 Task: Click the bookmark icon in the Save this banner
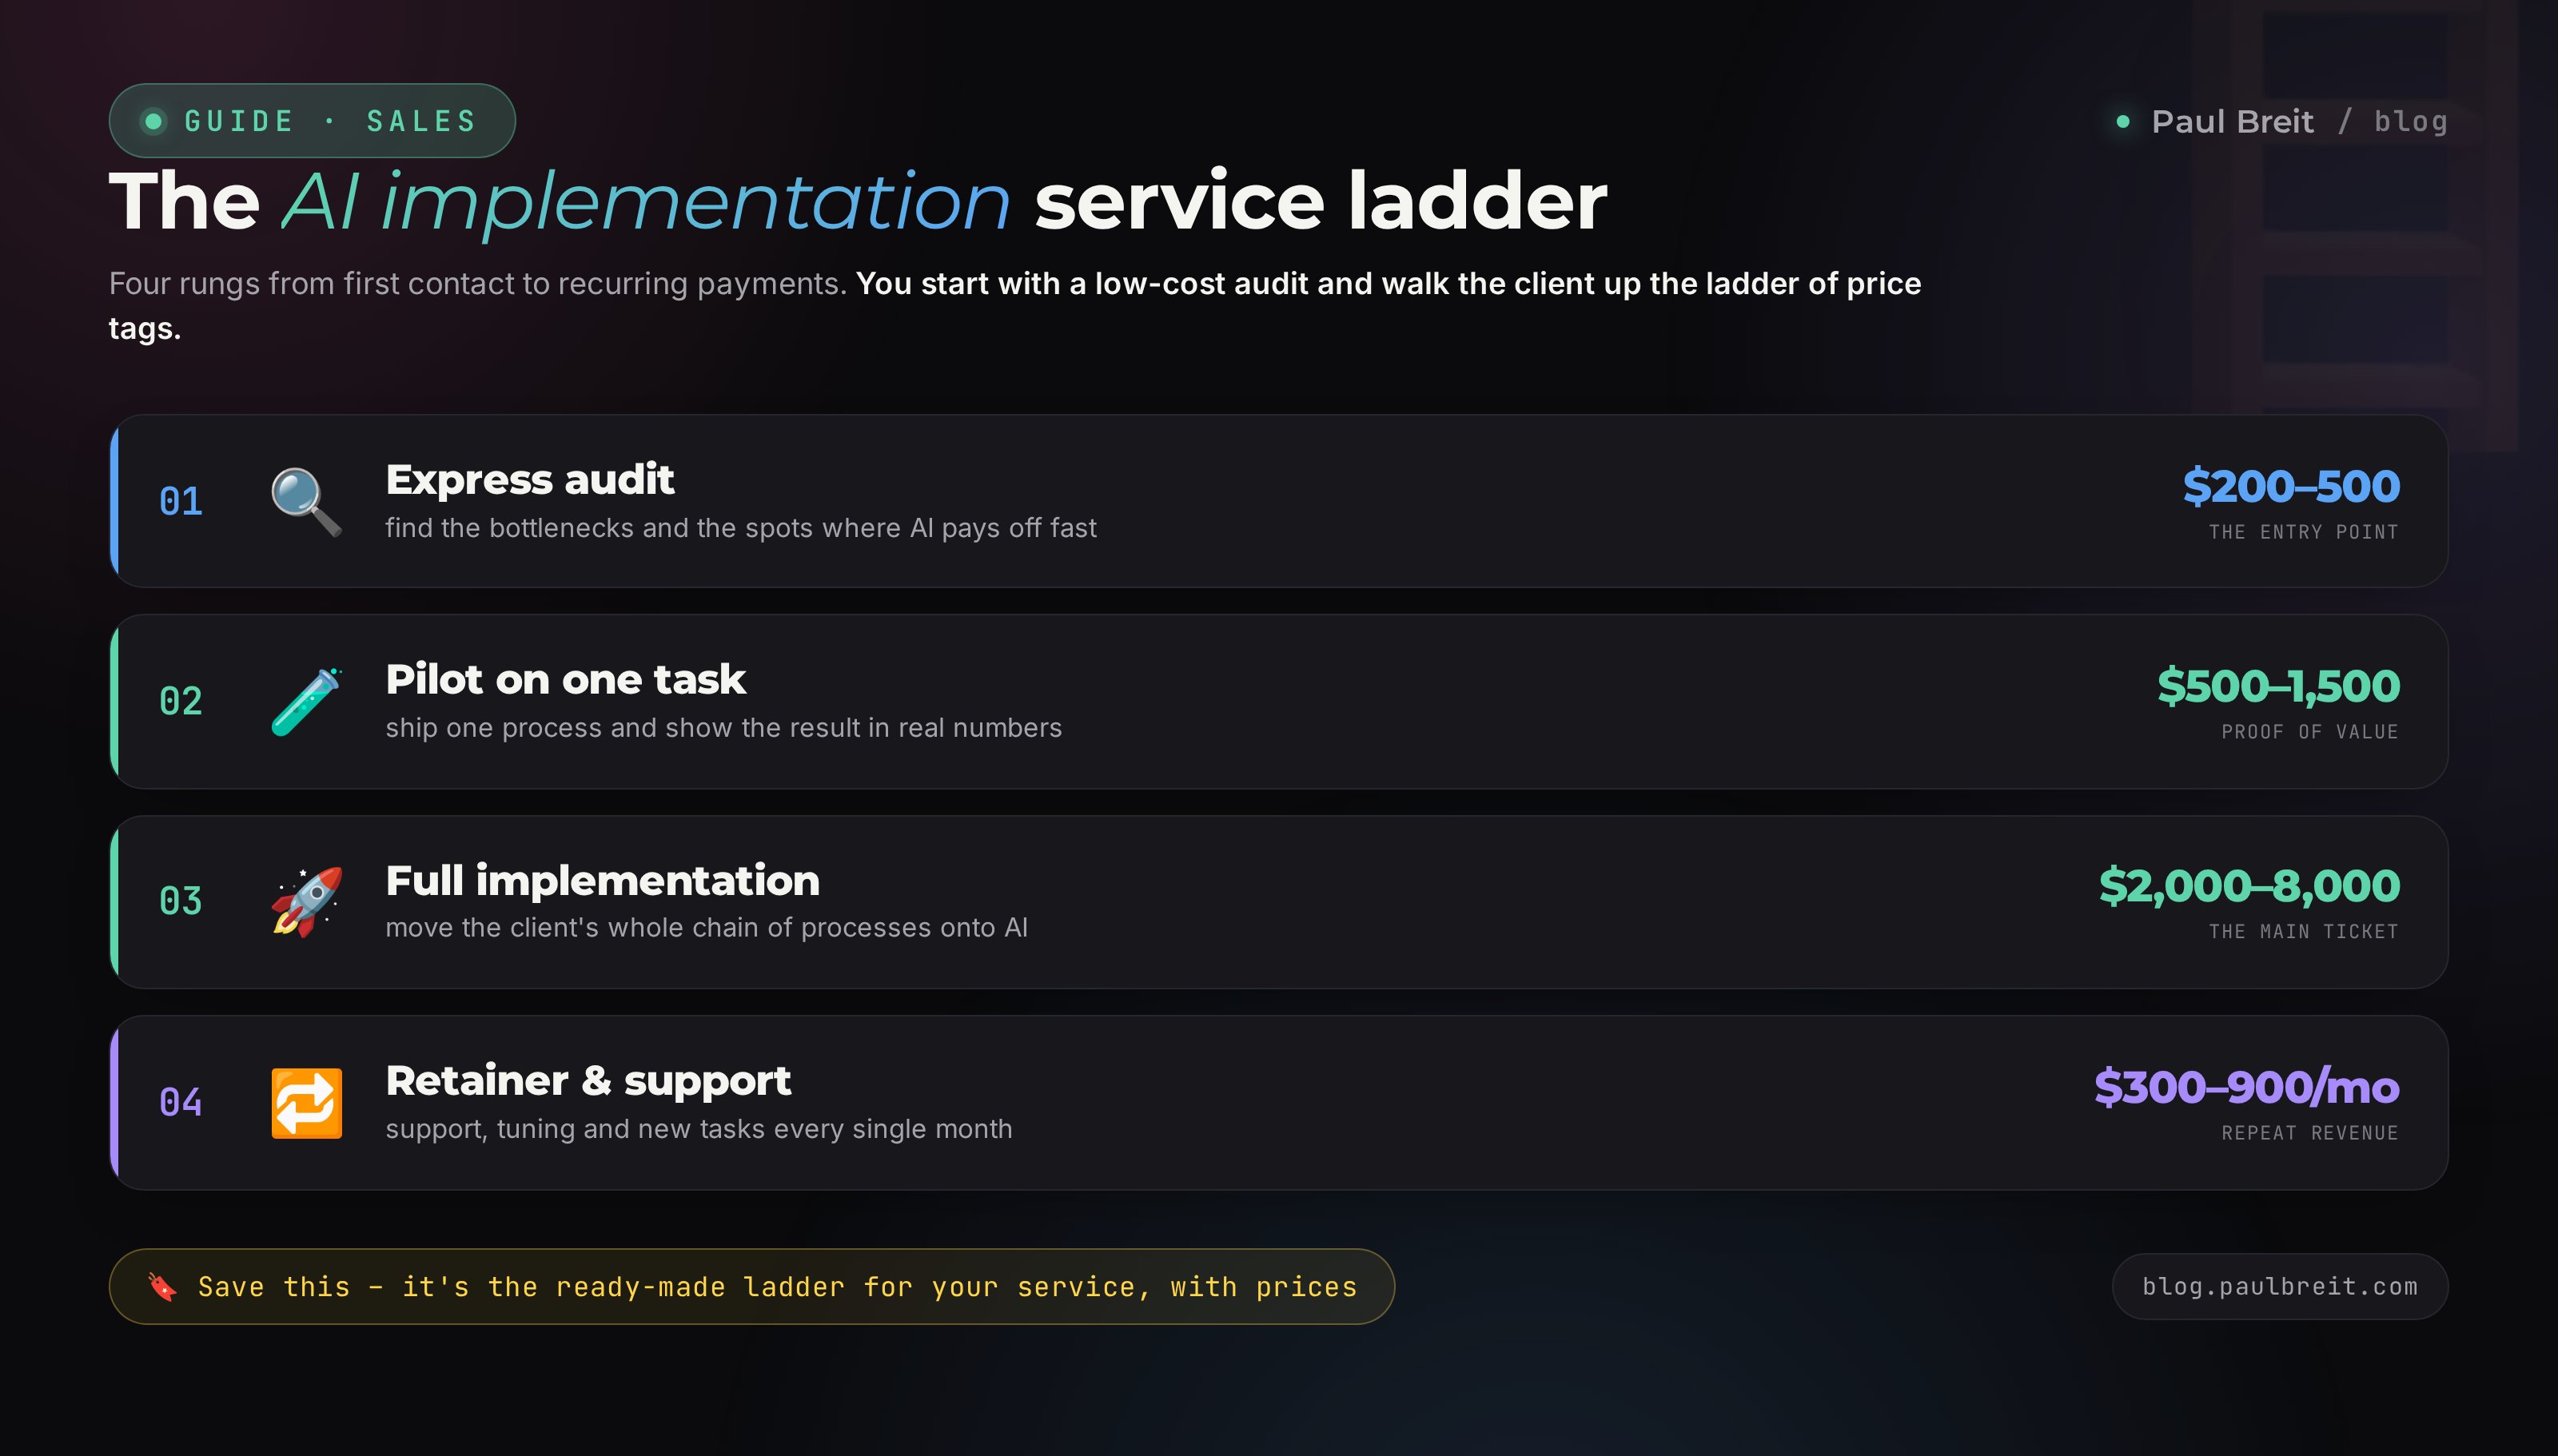pos(162,1287)
